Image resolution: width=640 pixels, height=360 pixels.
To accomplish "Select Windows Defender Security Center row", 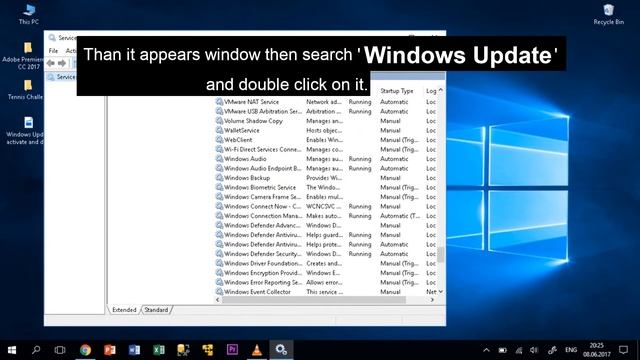I will (326, 254).
